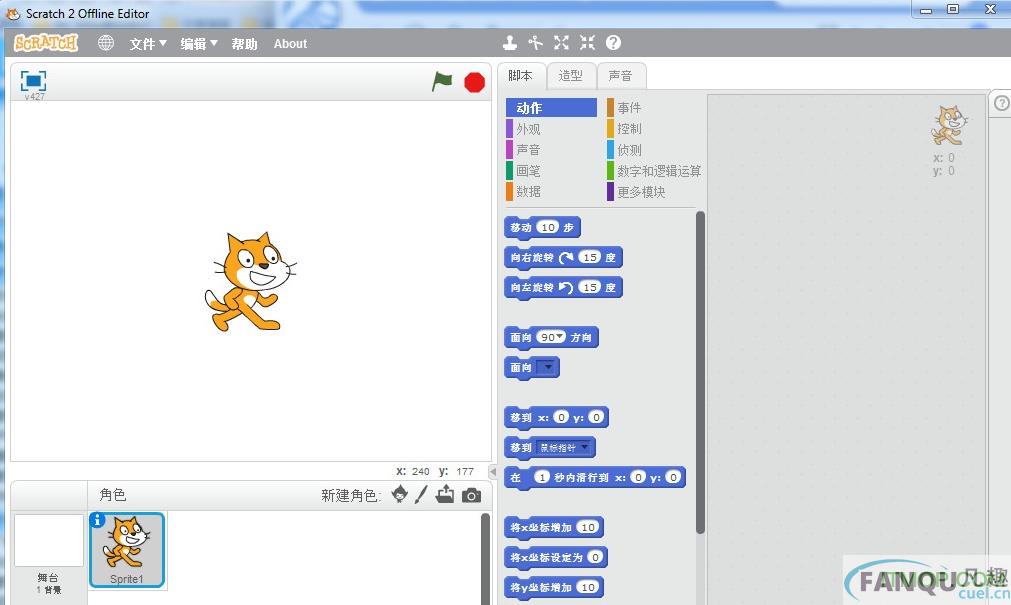Select the 控制 block category
1011x605 pixels.
(652, 129)
